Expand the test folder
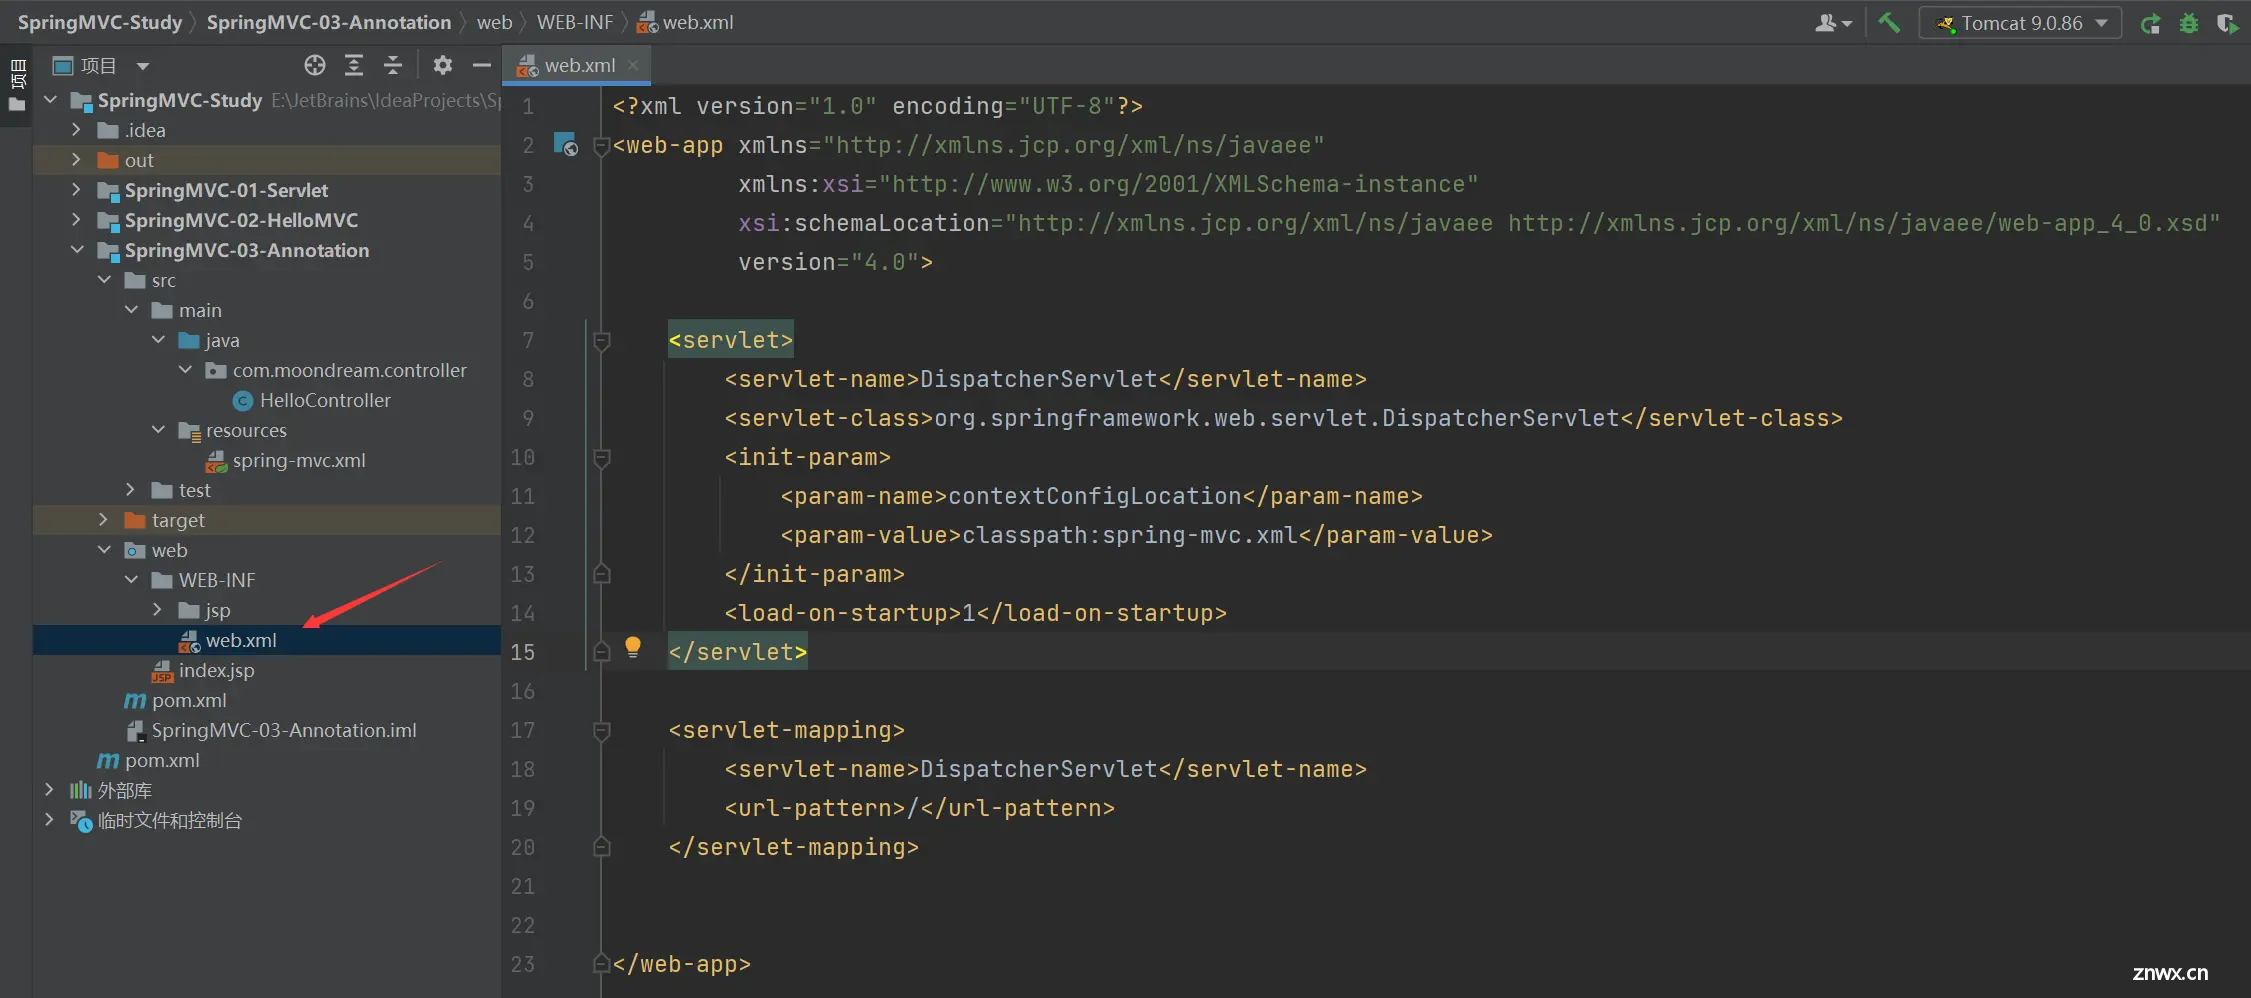This screenshot has width=2251, height=998. (x=131, y=490)
